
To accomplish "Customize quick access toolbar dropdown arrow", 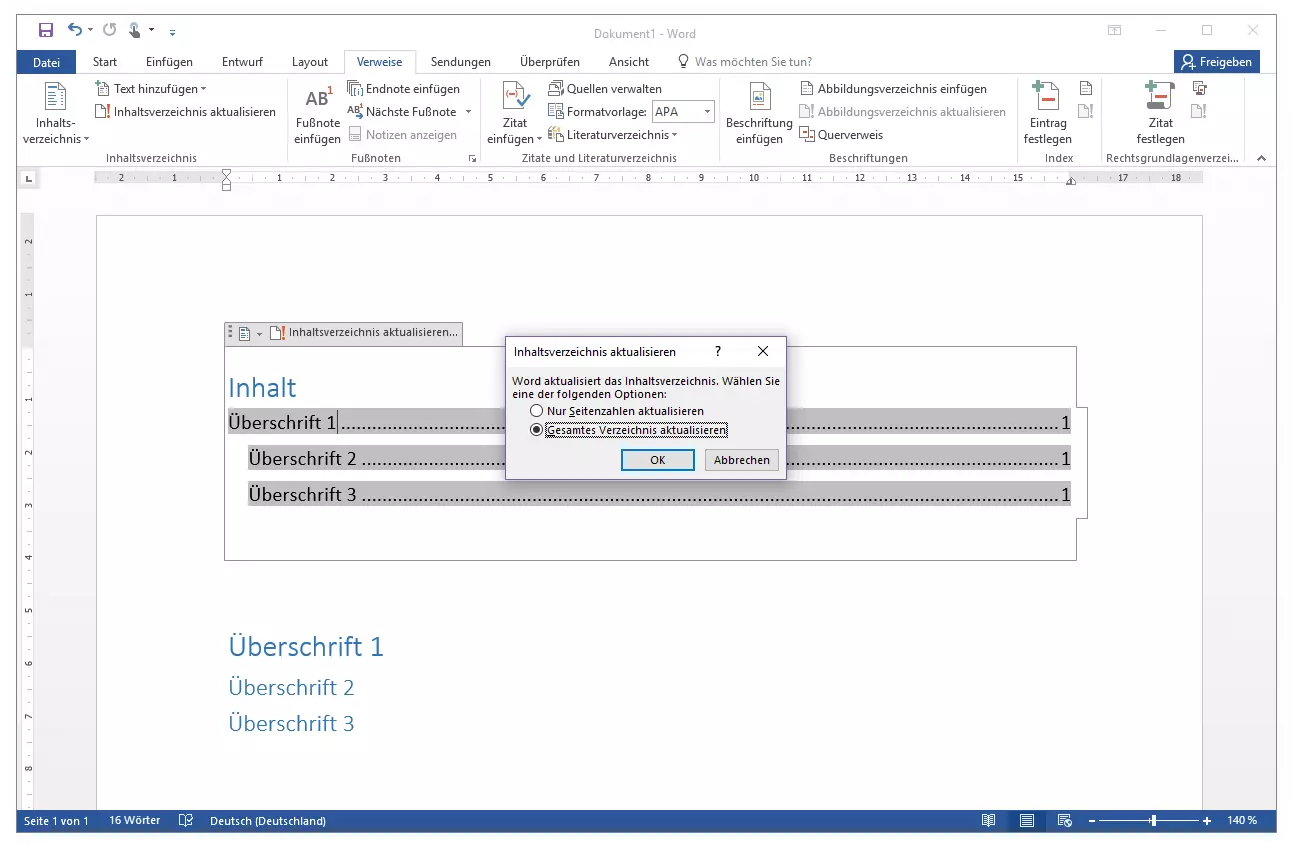I will point(172,32).
